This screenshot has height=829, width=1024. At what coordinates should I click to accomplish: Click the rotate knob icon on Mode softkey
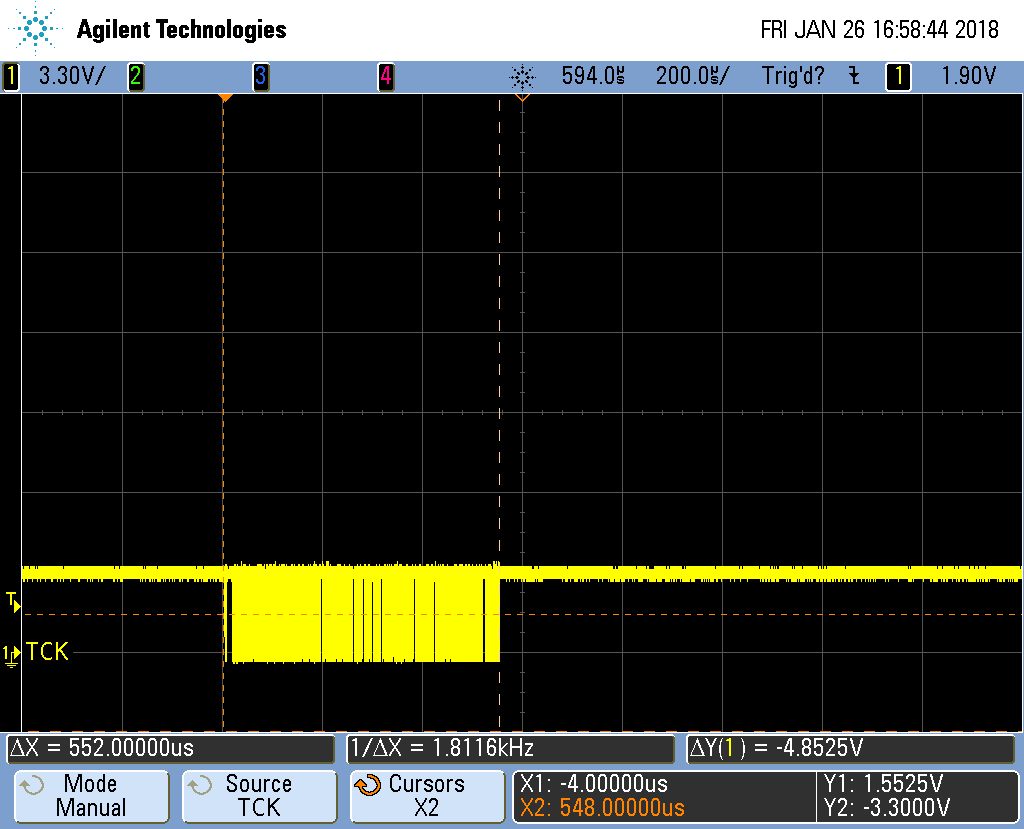coord(31,785)
